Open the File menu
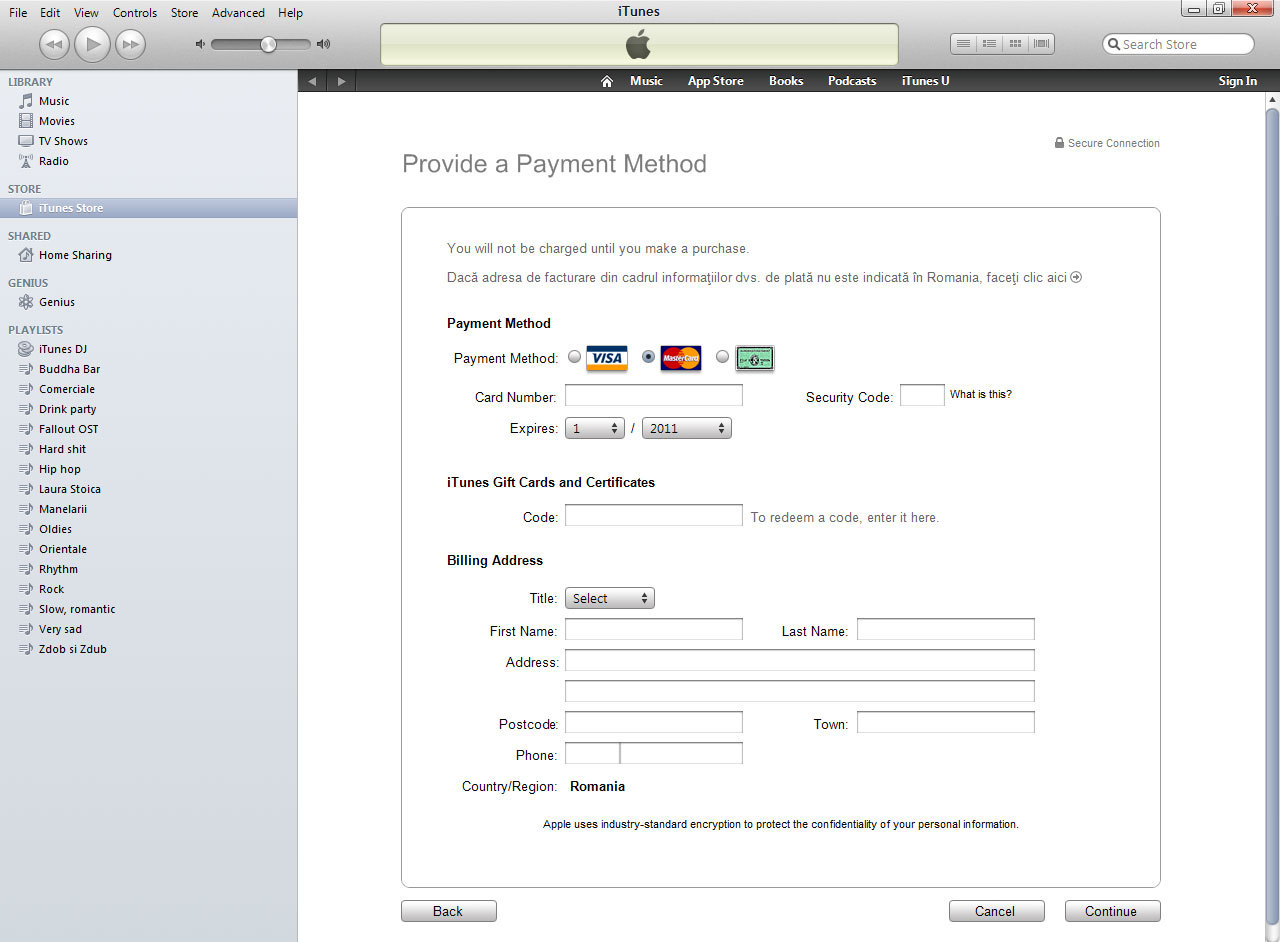 click(18, 13)
